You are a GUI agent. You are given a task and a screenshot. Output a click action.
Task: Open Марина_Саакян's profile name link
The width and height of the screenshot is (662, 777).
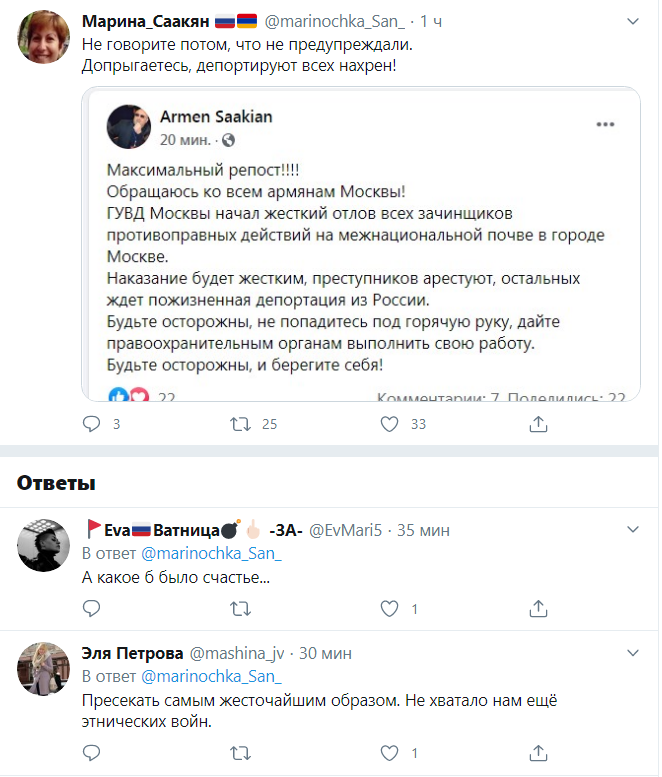pos(144,21)
